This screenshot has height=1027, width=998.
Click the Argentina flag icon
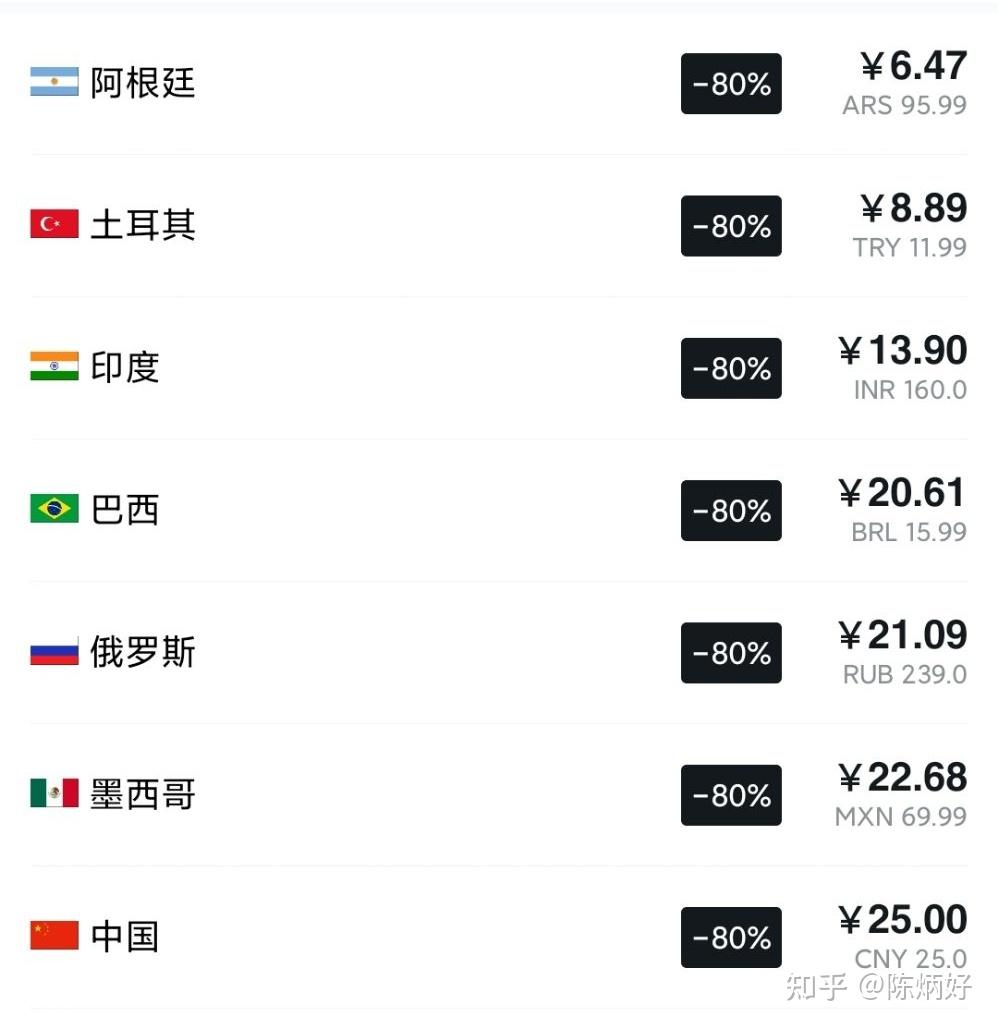[x=54, y=82]
